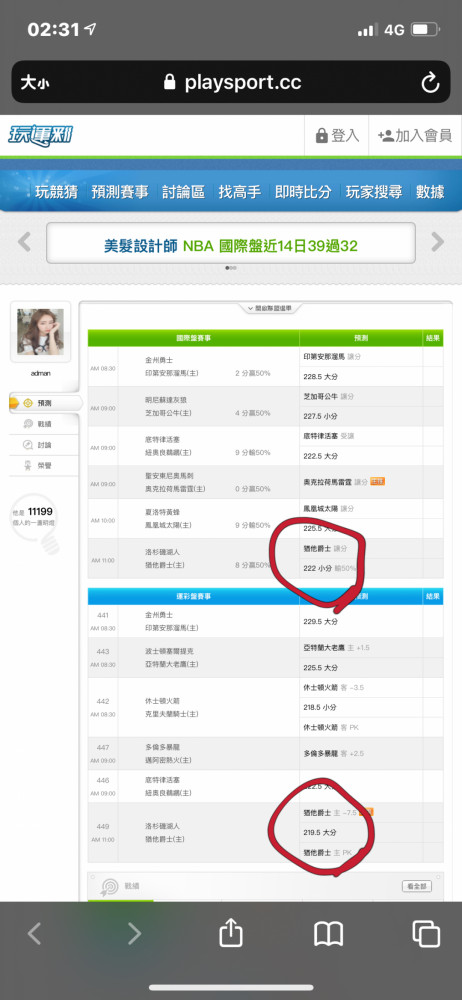Click the 休士頓火箭 客 PK prediction

point(333,727)
